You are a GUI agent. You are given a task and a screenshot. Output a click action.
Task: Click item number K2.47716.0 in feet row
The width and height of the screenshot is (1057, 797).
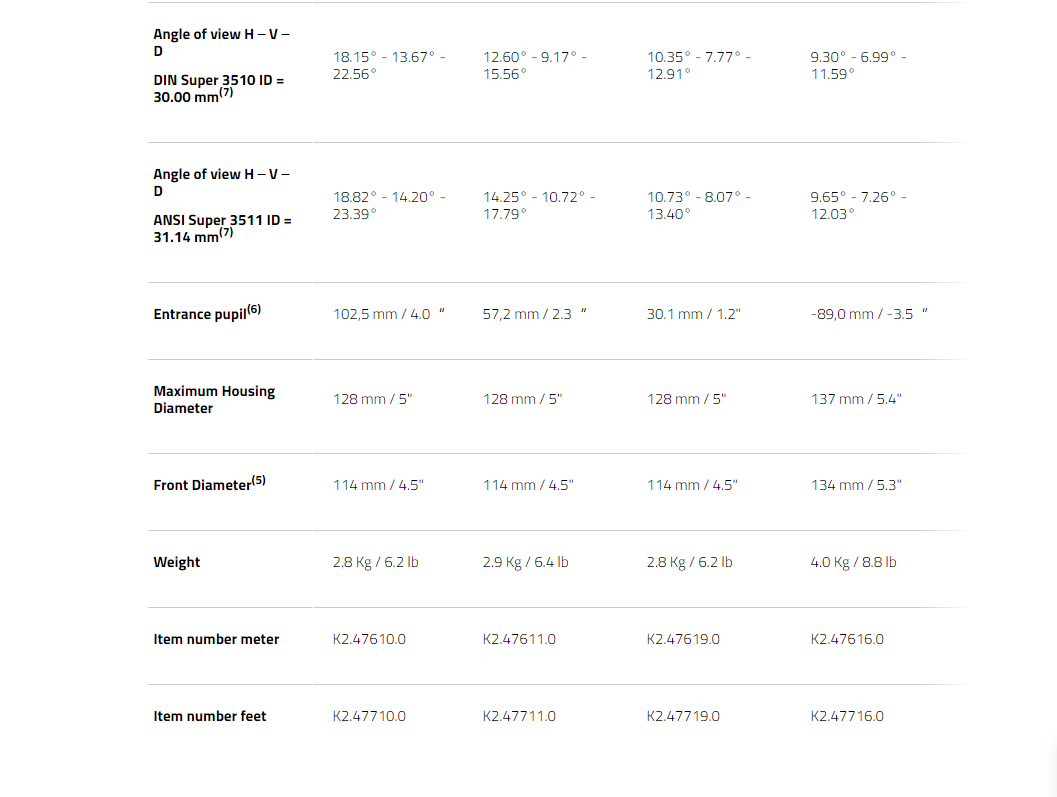click(847, 715)
